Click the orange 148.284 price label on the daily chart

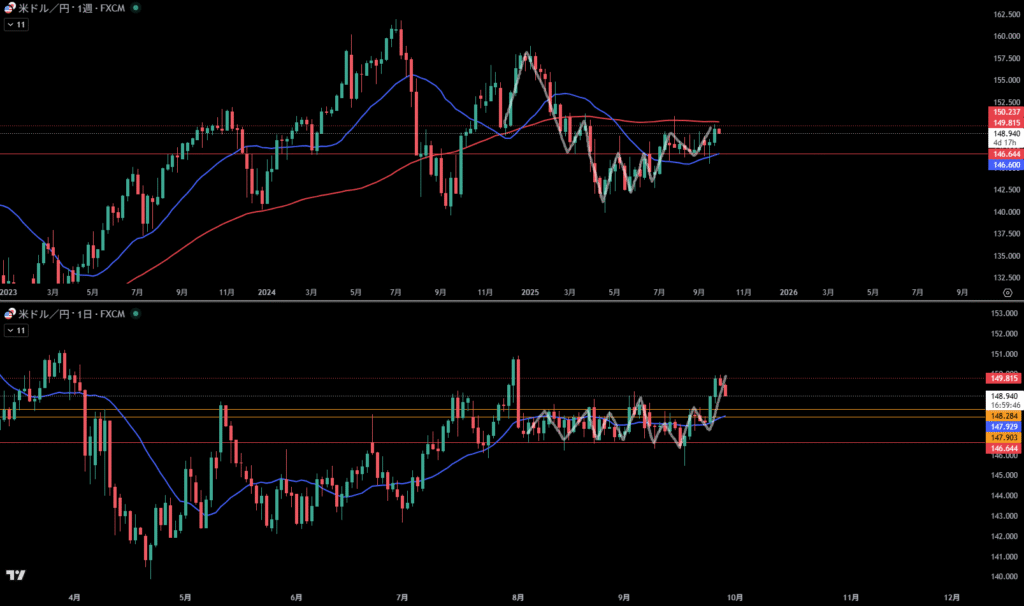[x=1004, y=415]
